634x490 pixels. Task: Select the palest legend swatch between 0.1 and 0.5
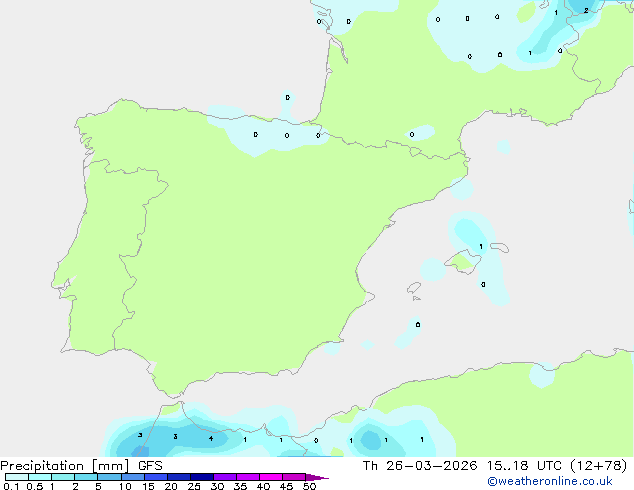(17, 477)
